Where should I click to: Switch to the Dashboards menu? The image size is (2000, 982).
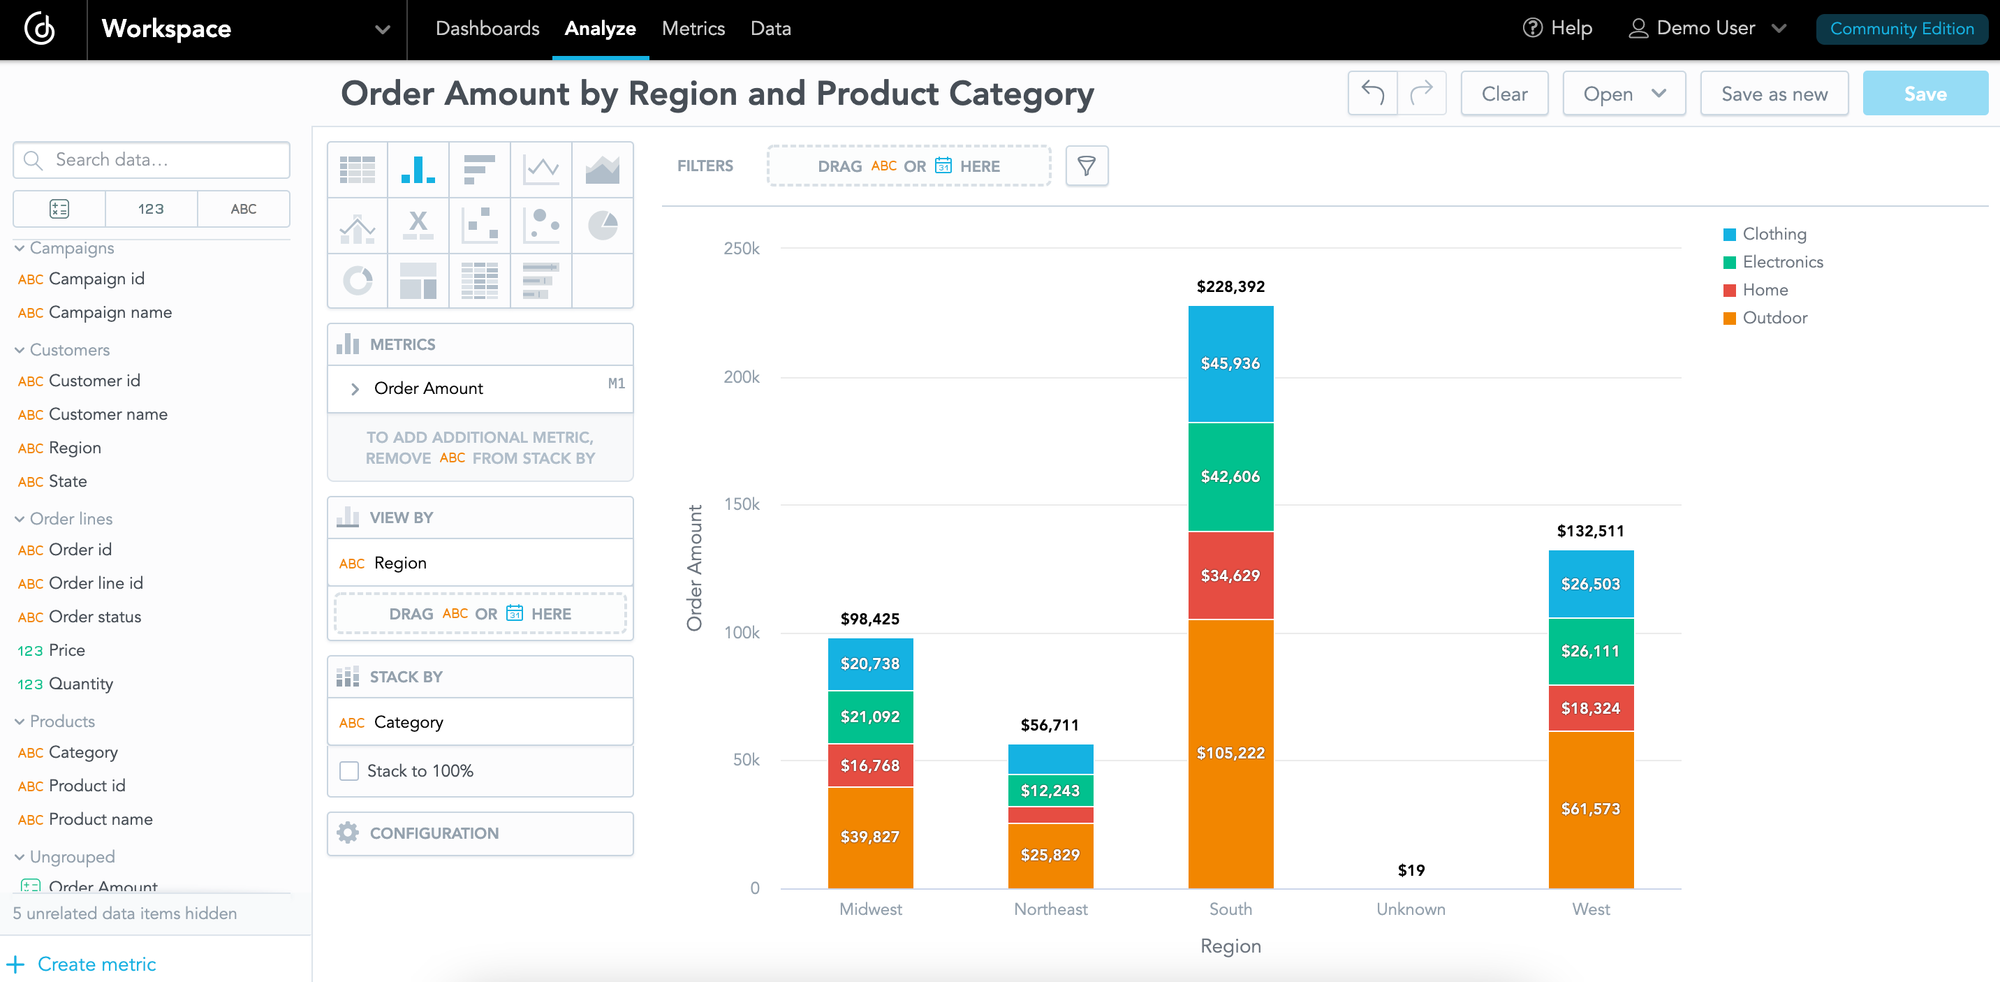point(487,29)
